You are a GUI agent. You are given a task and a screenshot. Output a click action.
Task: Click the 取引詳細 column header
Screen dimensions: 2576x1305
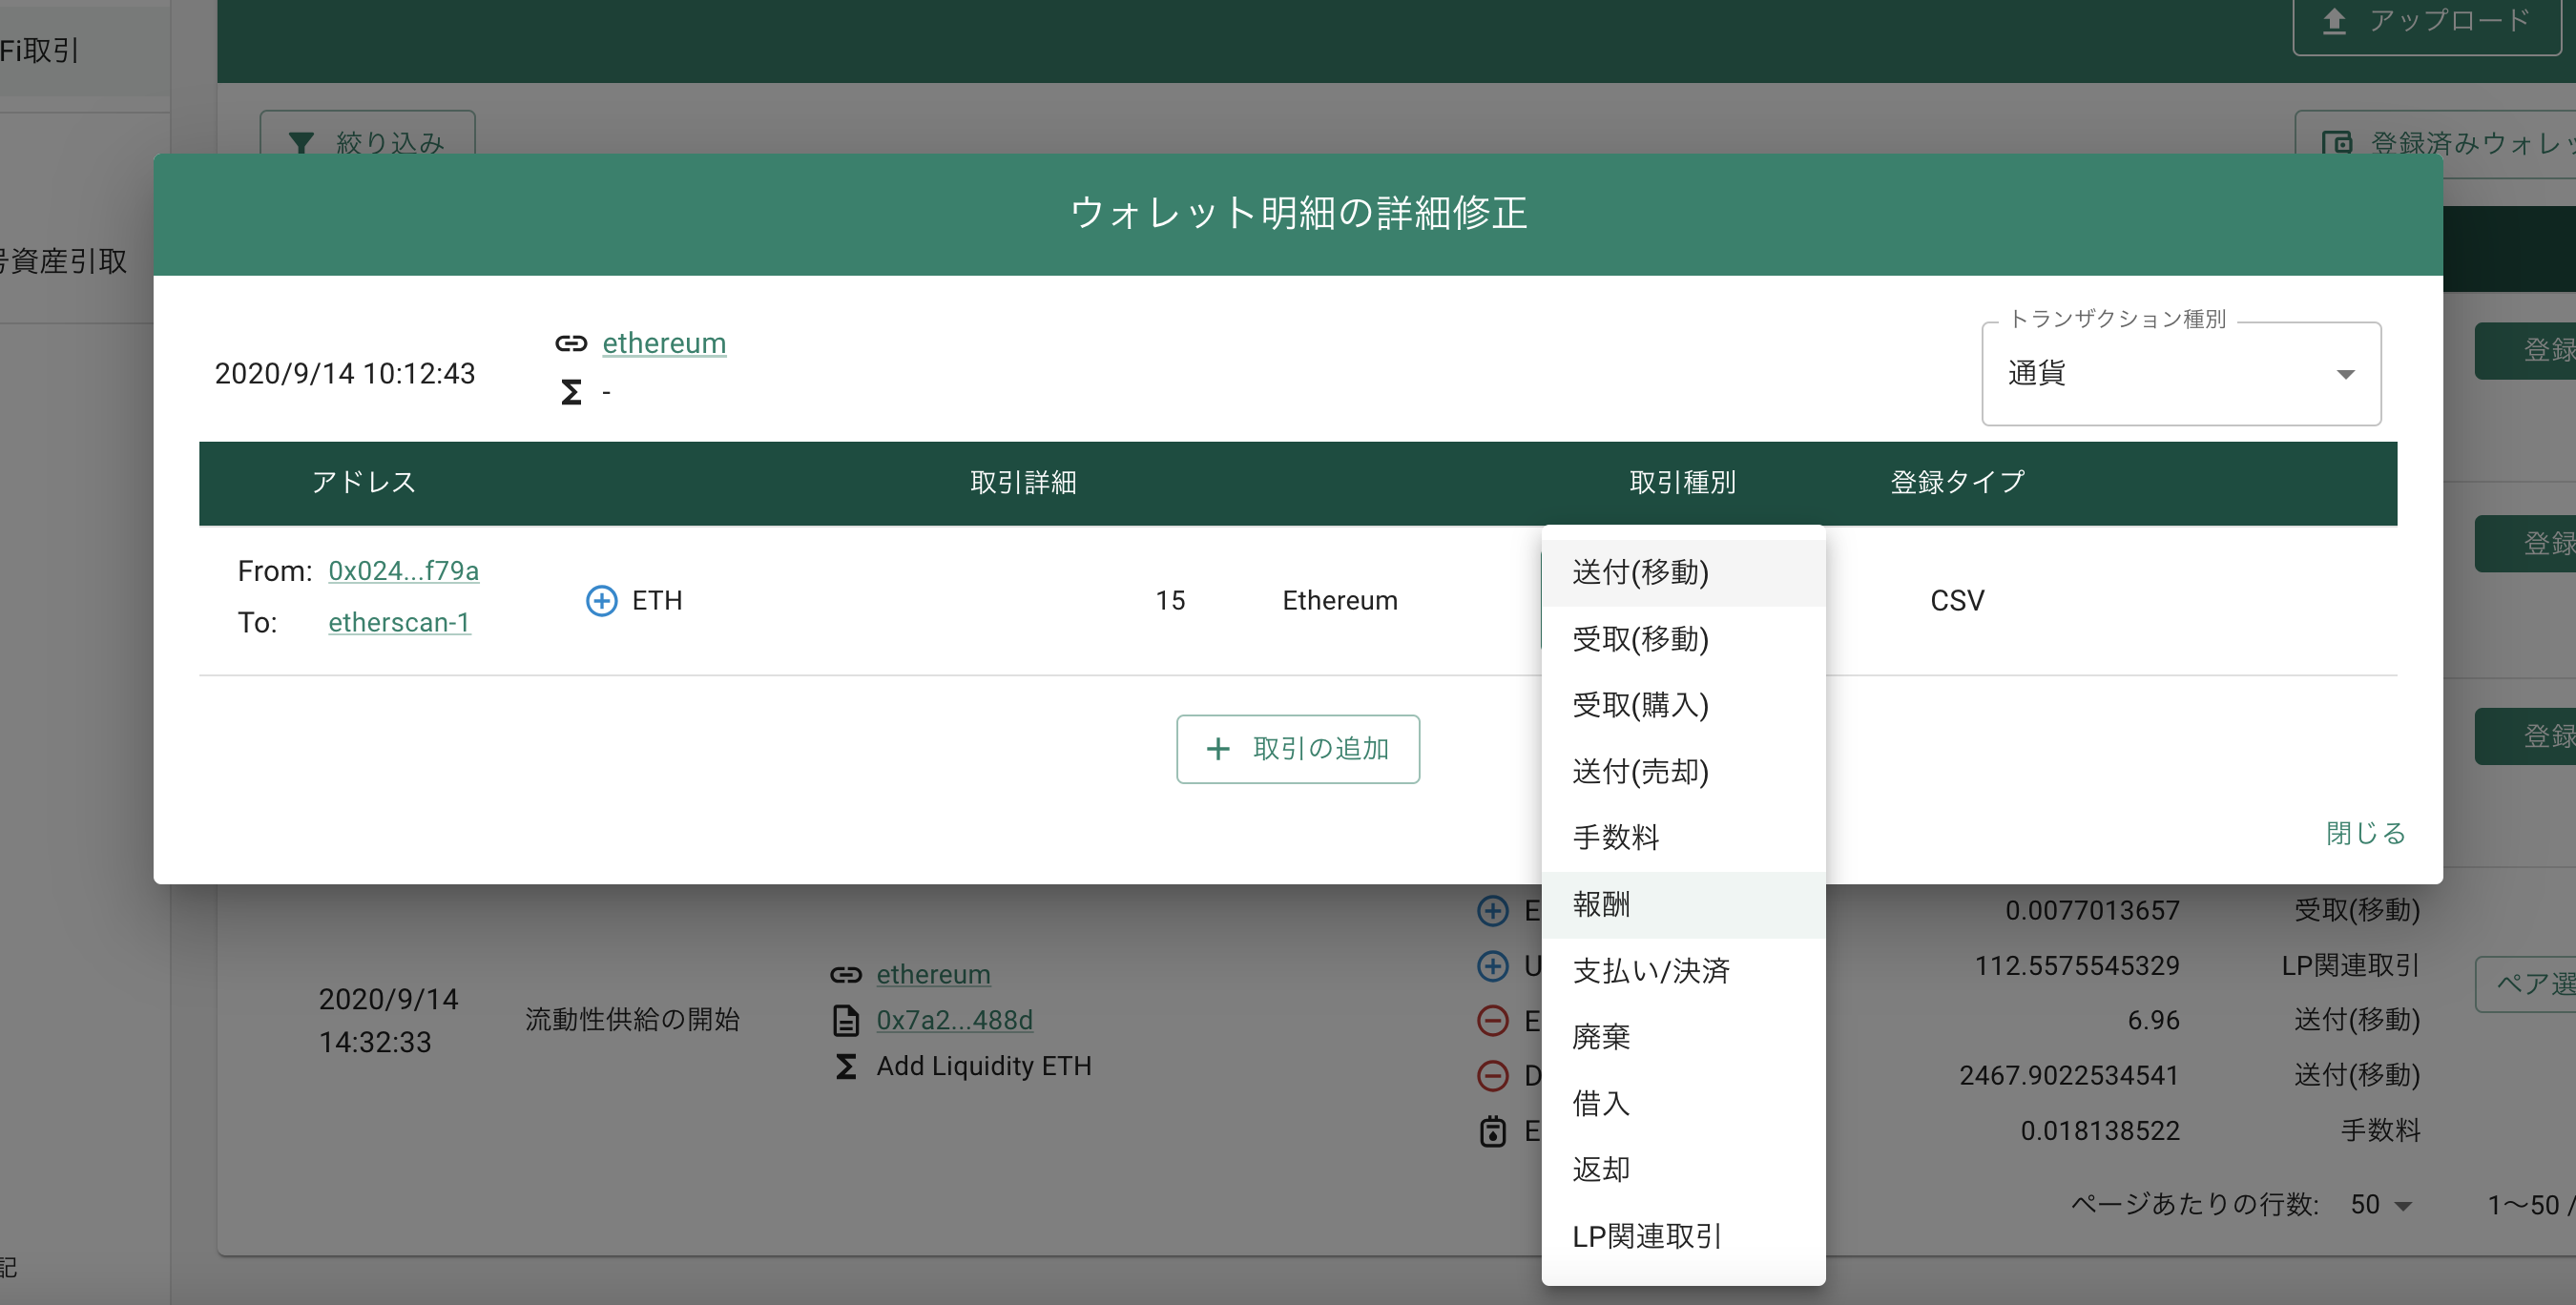pyautogui.click(x=1023, y=482)
